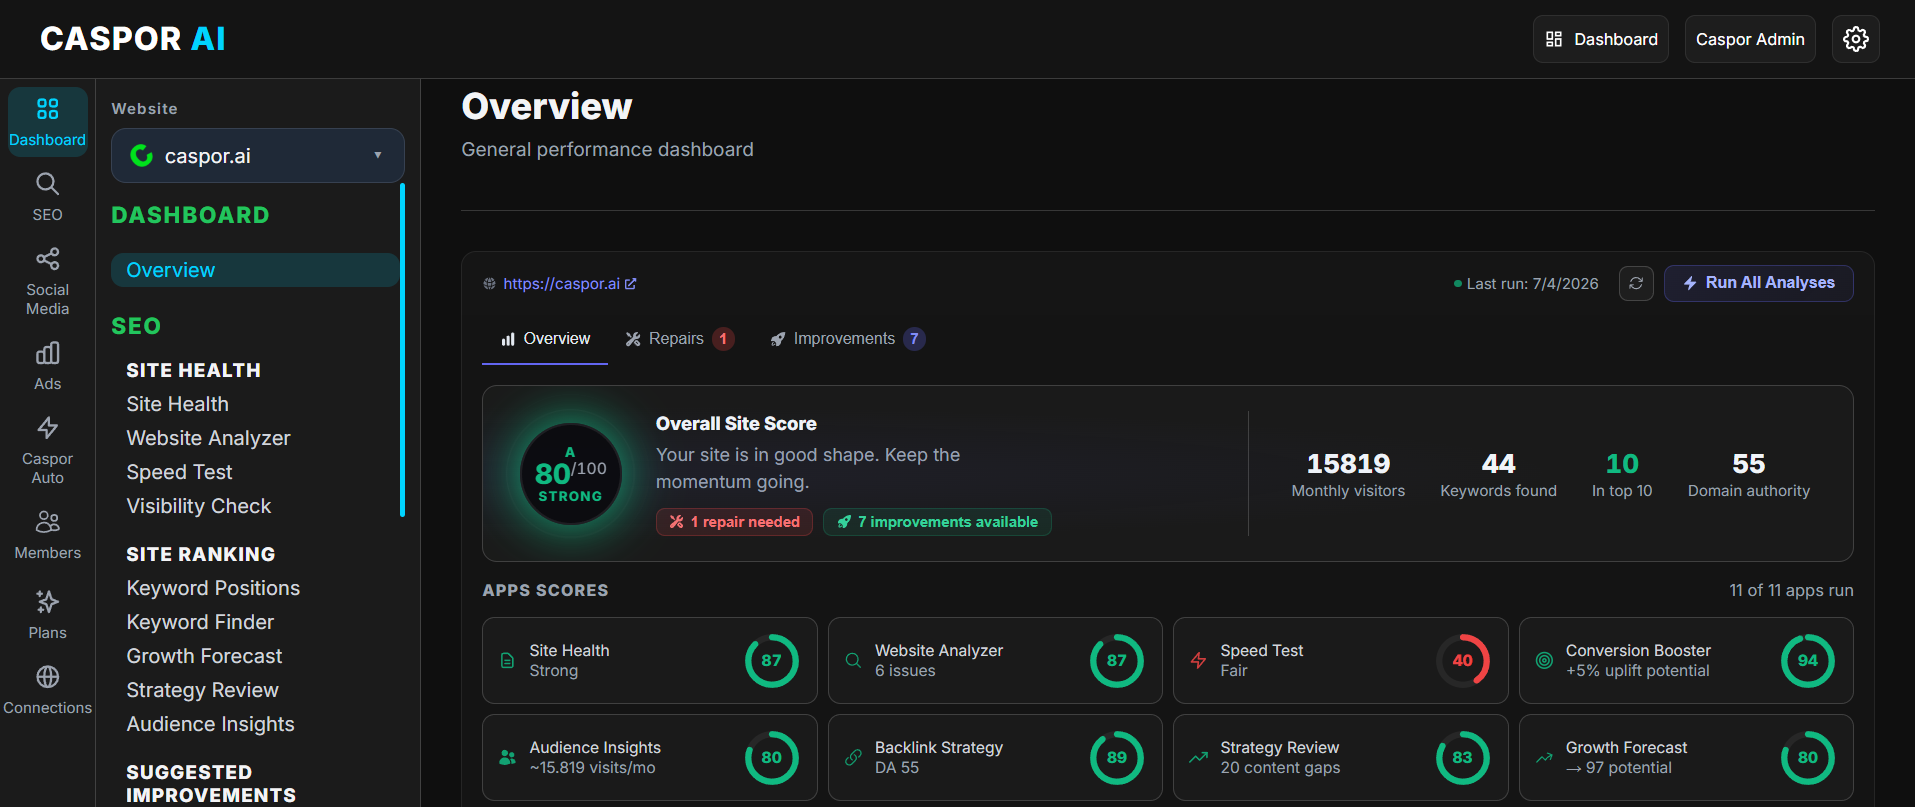Click the Last run: 7/4/2026 status

coord(1526,284)
